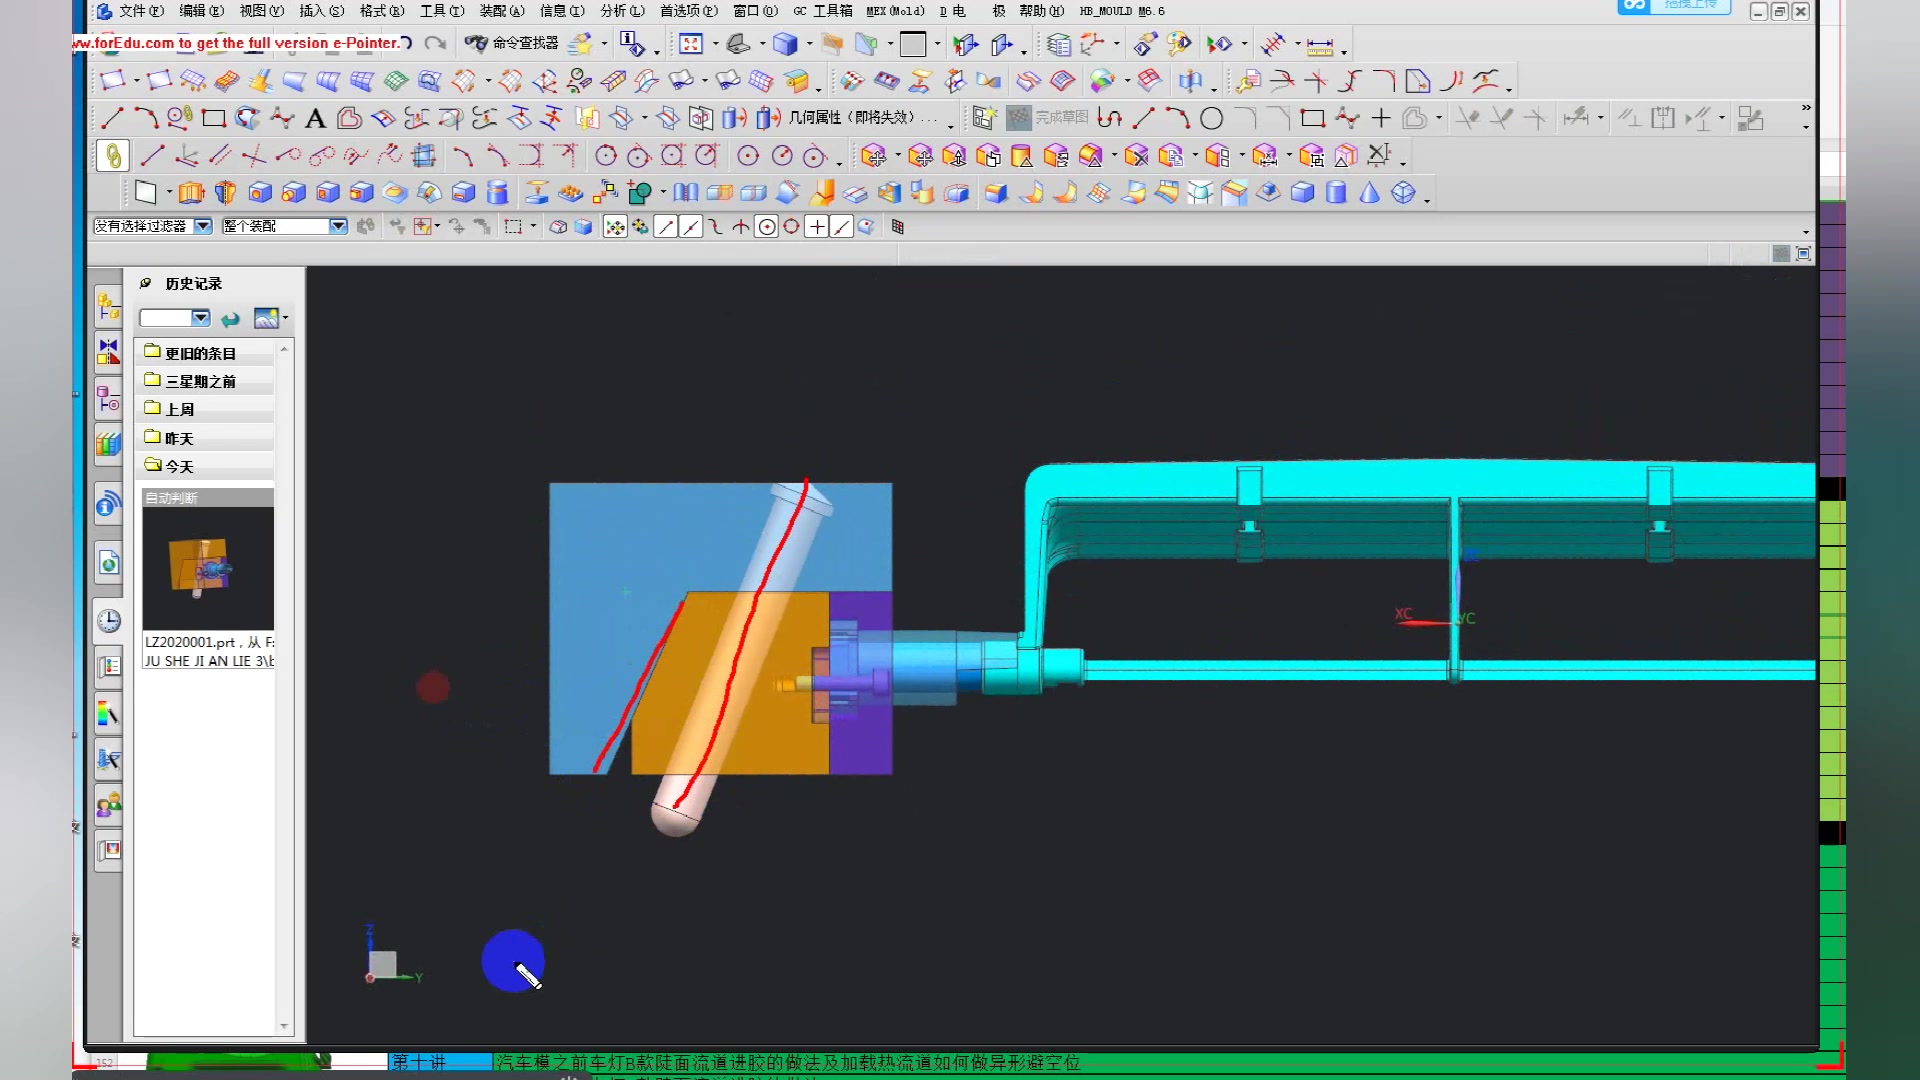Screen dimensions: 1920x1080
Task: Open the 插入(S) menu
Action: click(x=321, y=11)
